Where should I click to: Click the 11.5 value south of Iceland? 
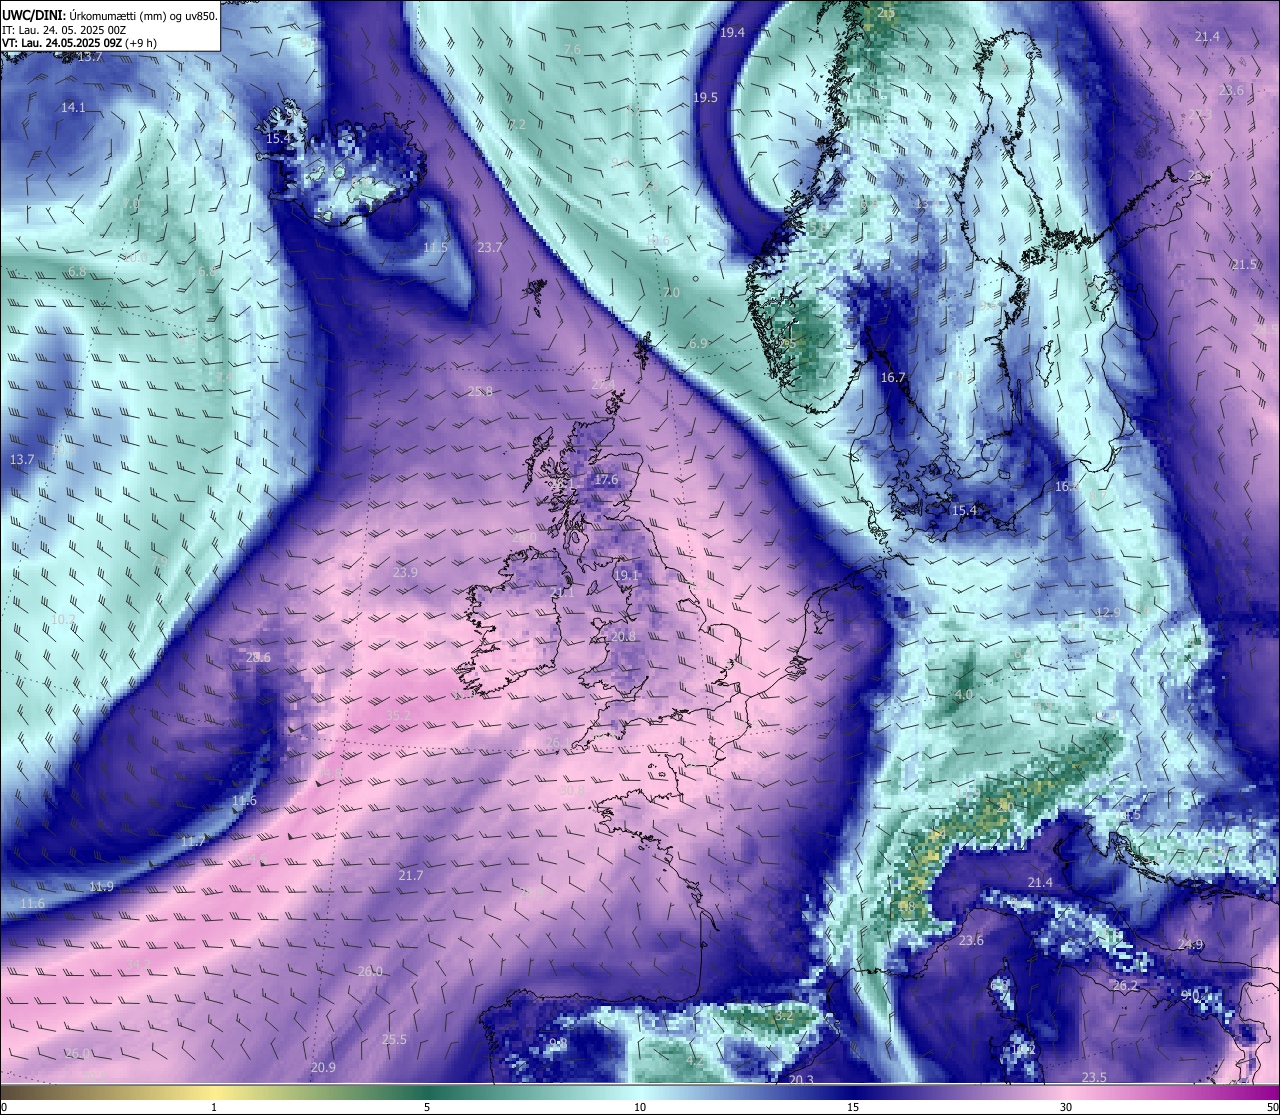coord(435,247)
